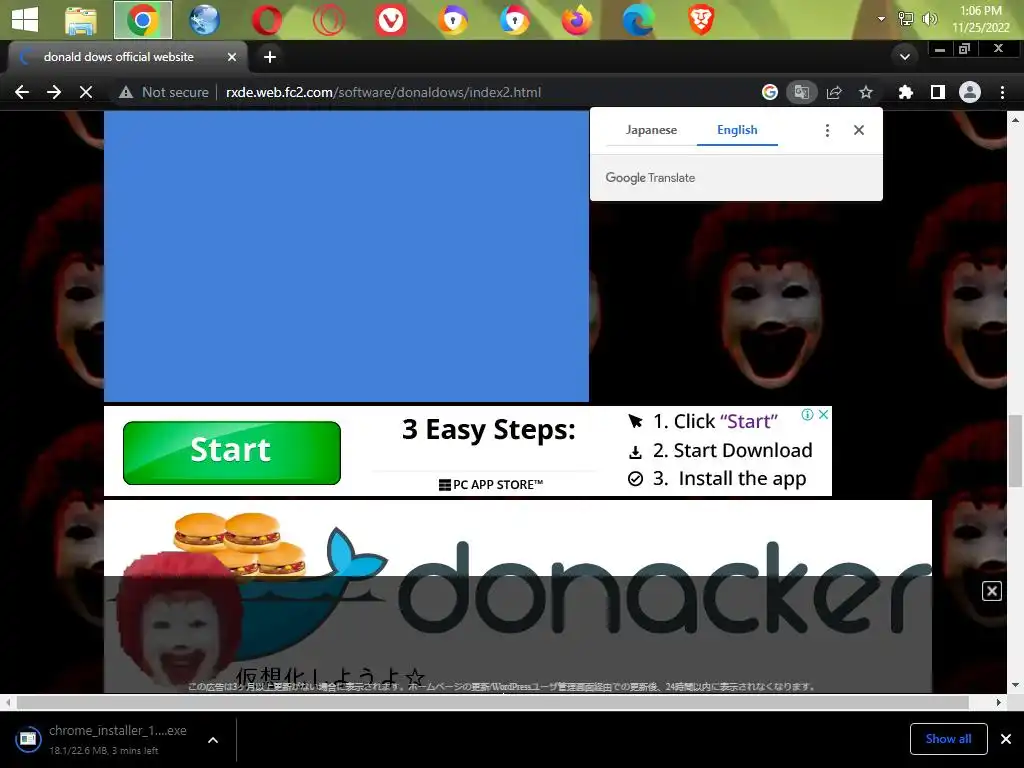This screenshot has height=768, width=1024.
Task: Click the green Start ad button
Action: 232,453
